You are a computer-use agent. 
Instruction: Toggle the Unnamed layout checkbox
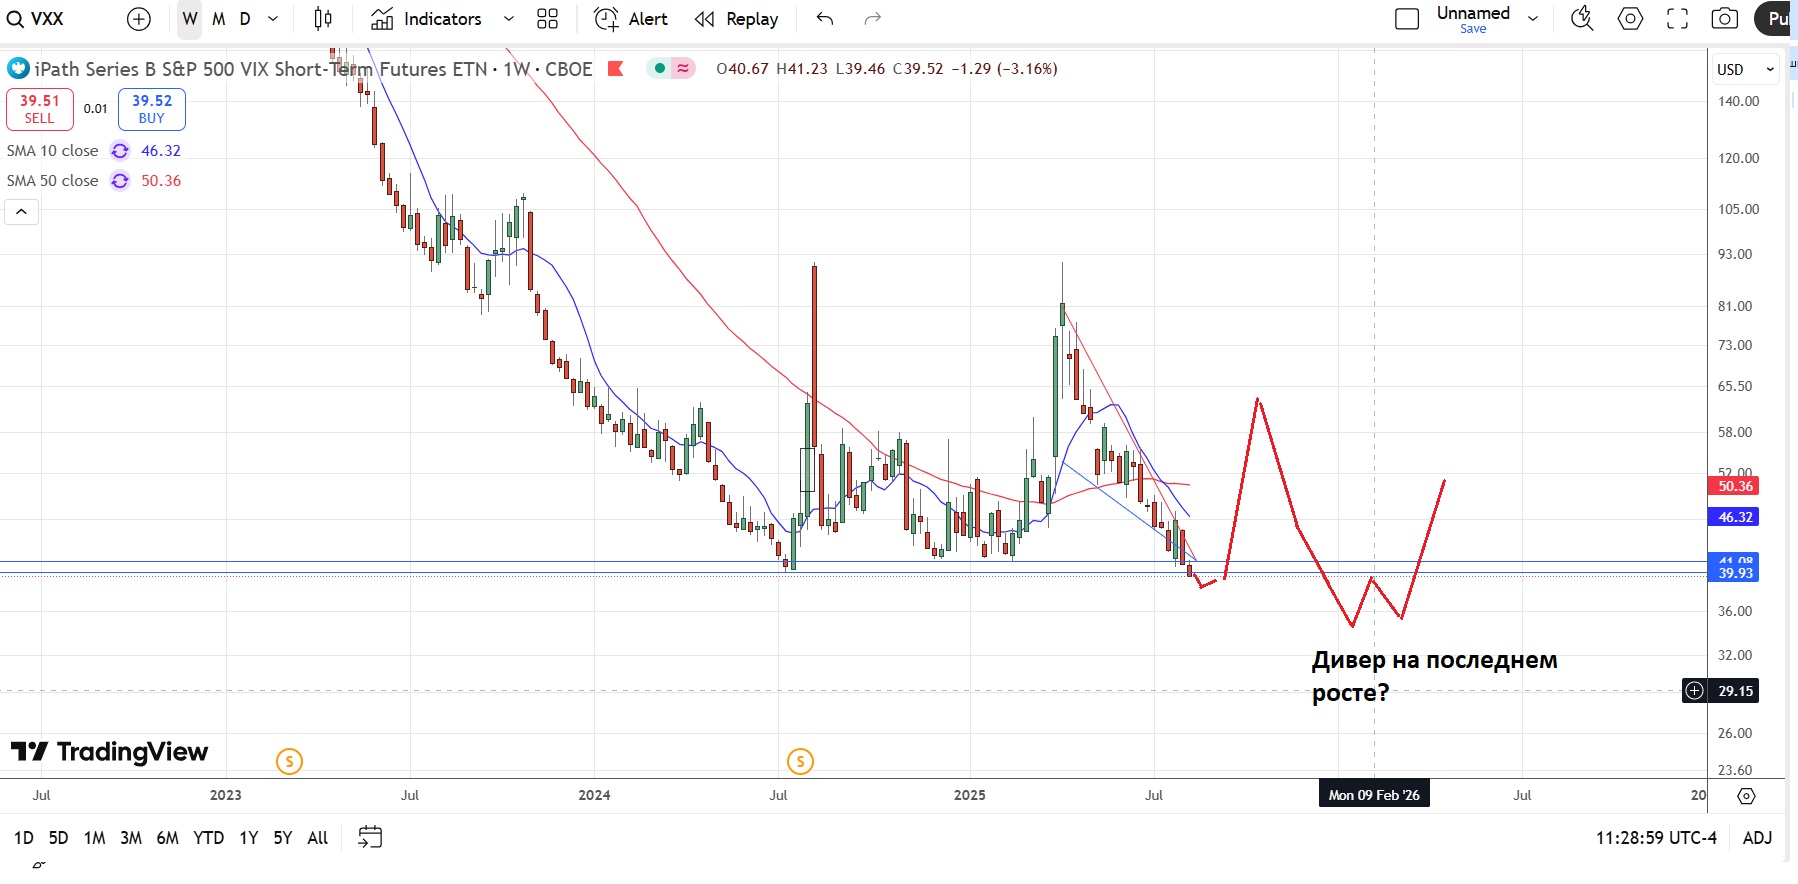pyautogui.click(x=1407, y=19)
